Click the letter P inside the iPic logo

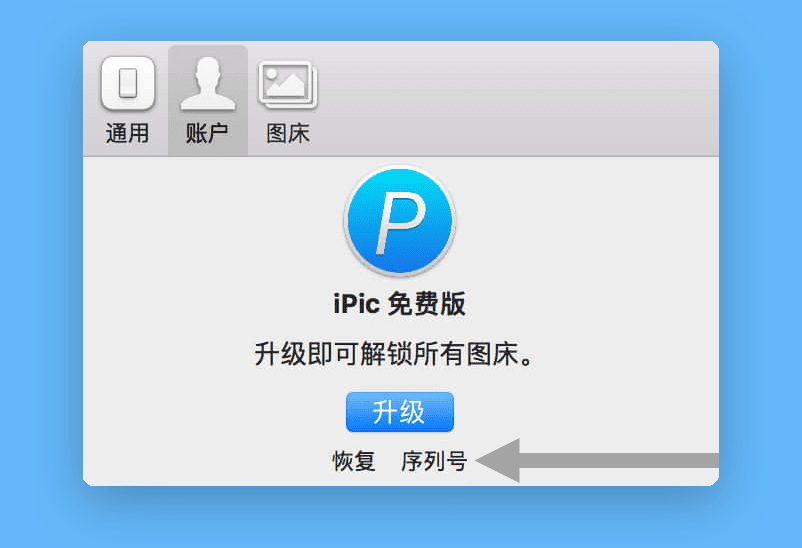(x=398, y=224)
